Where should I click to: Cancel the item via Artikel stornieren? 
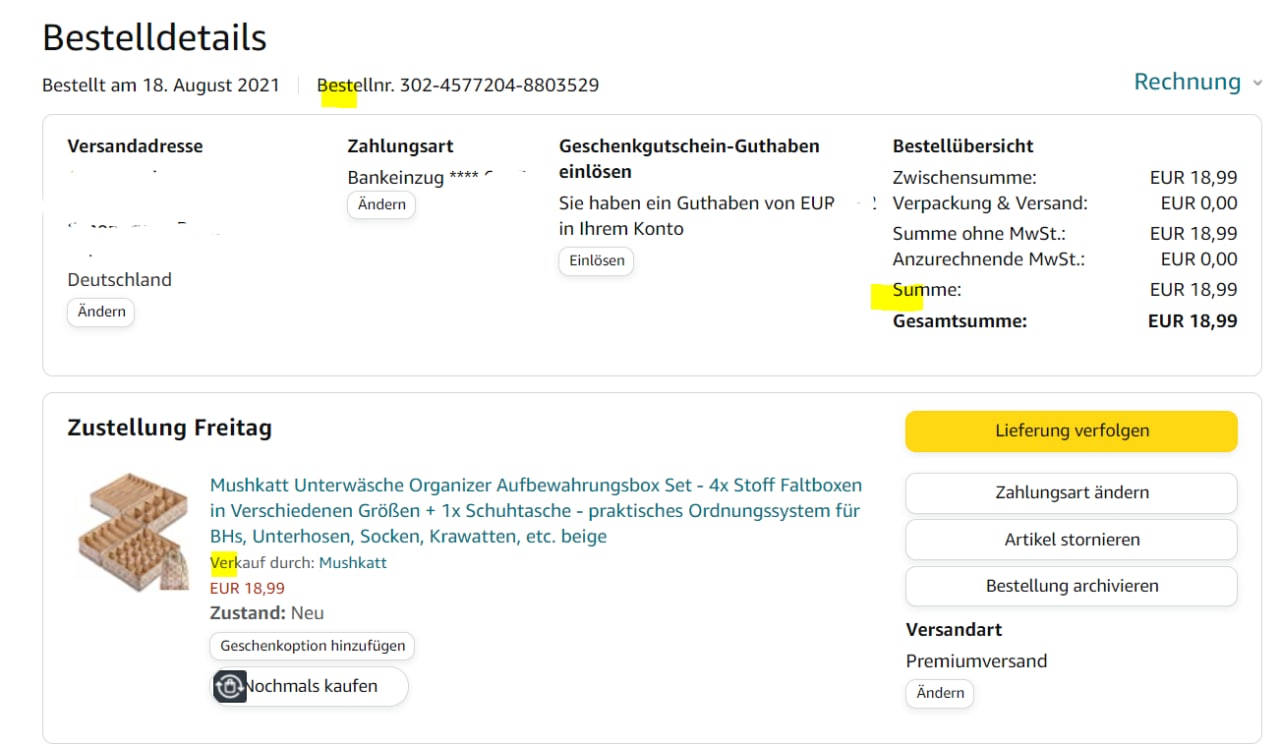pyautogui.click(x=1071, y=539)
